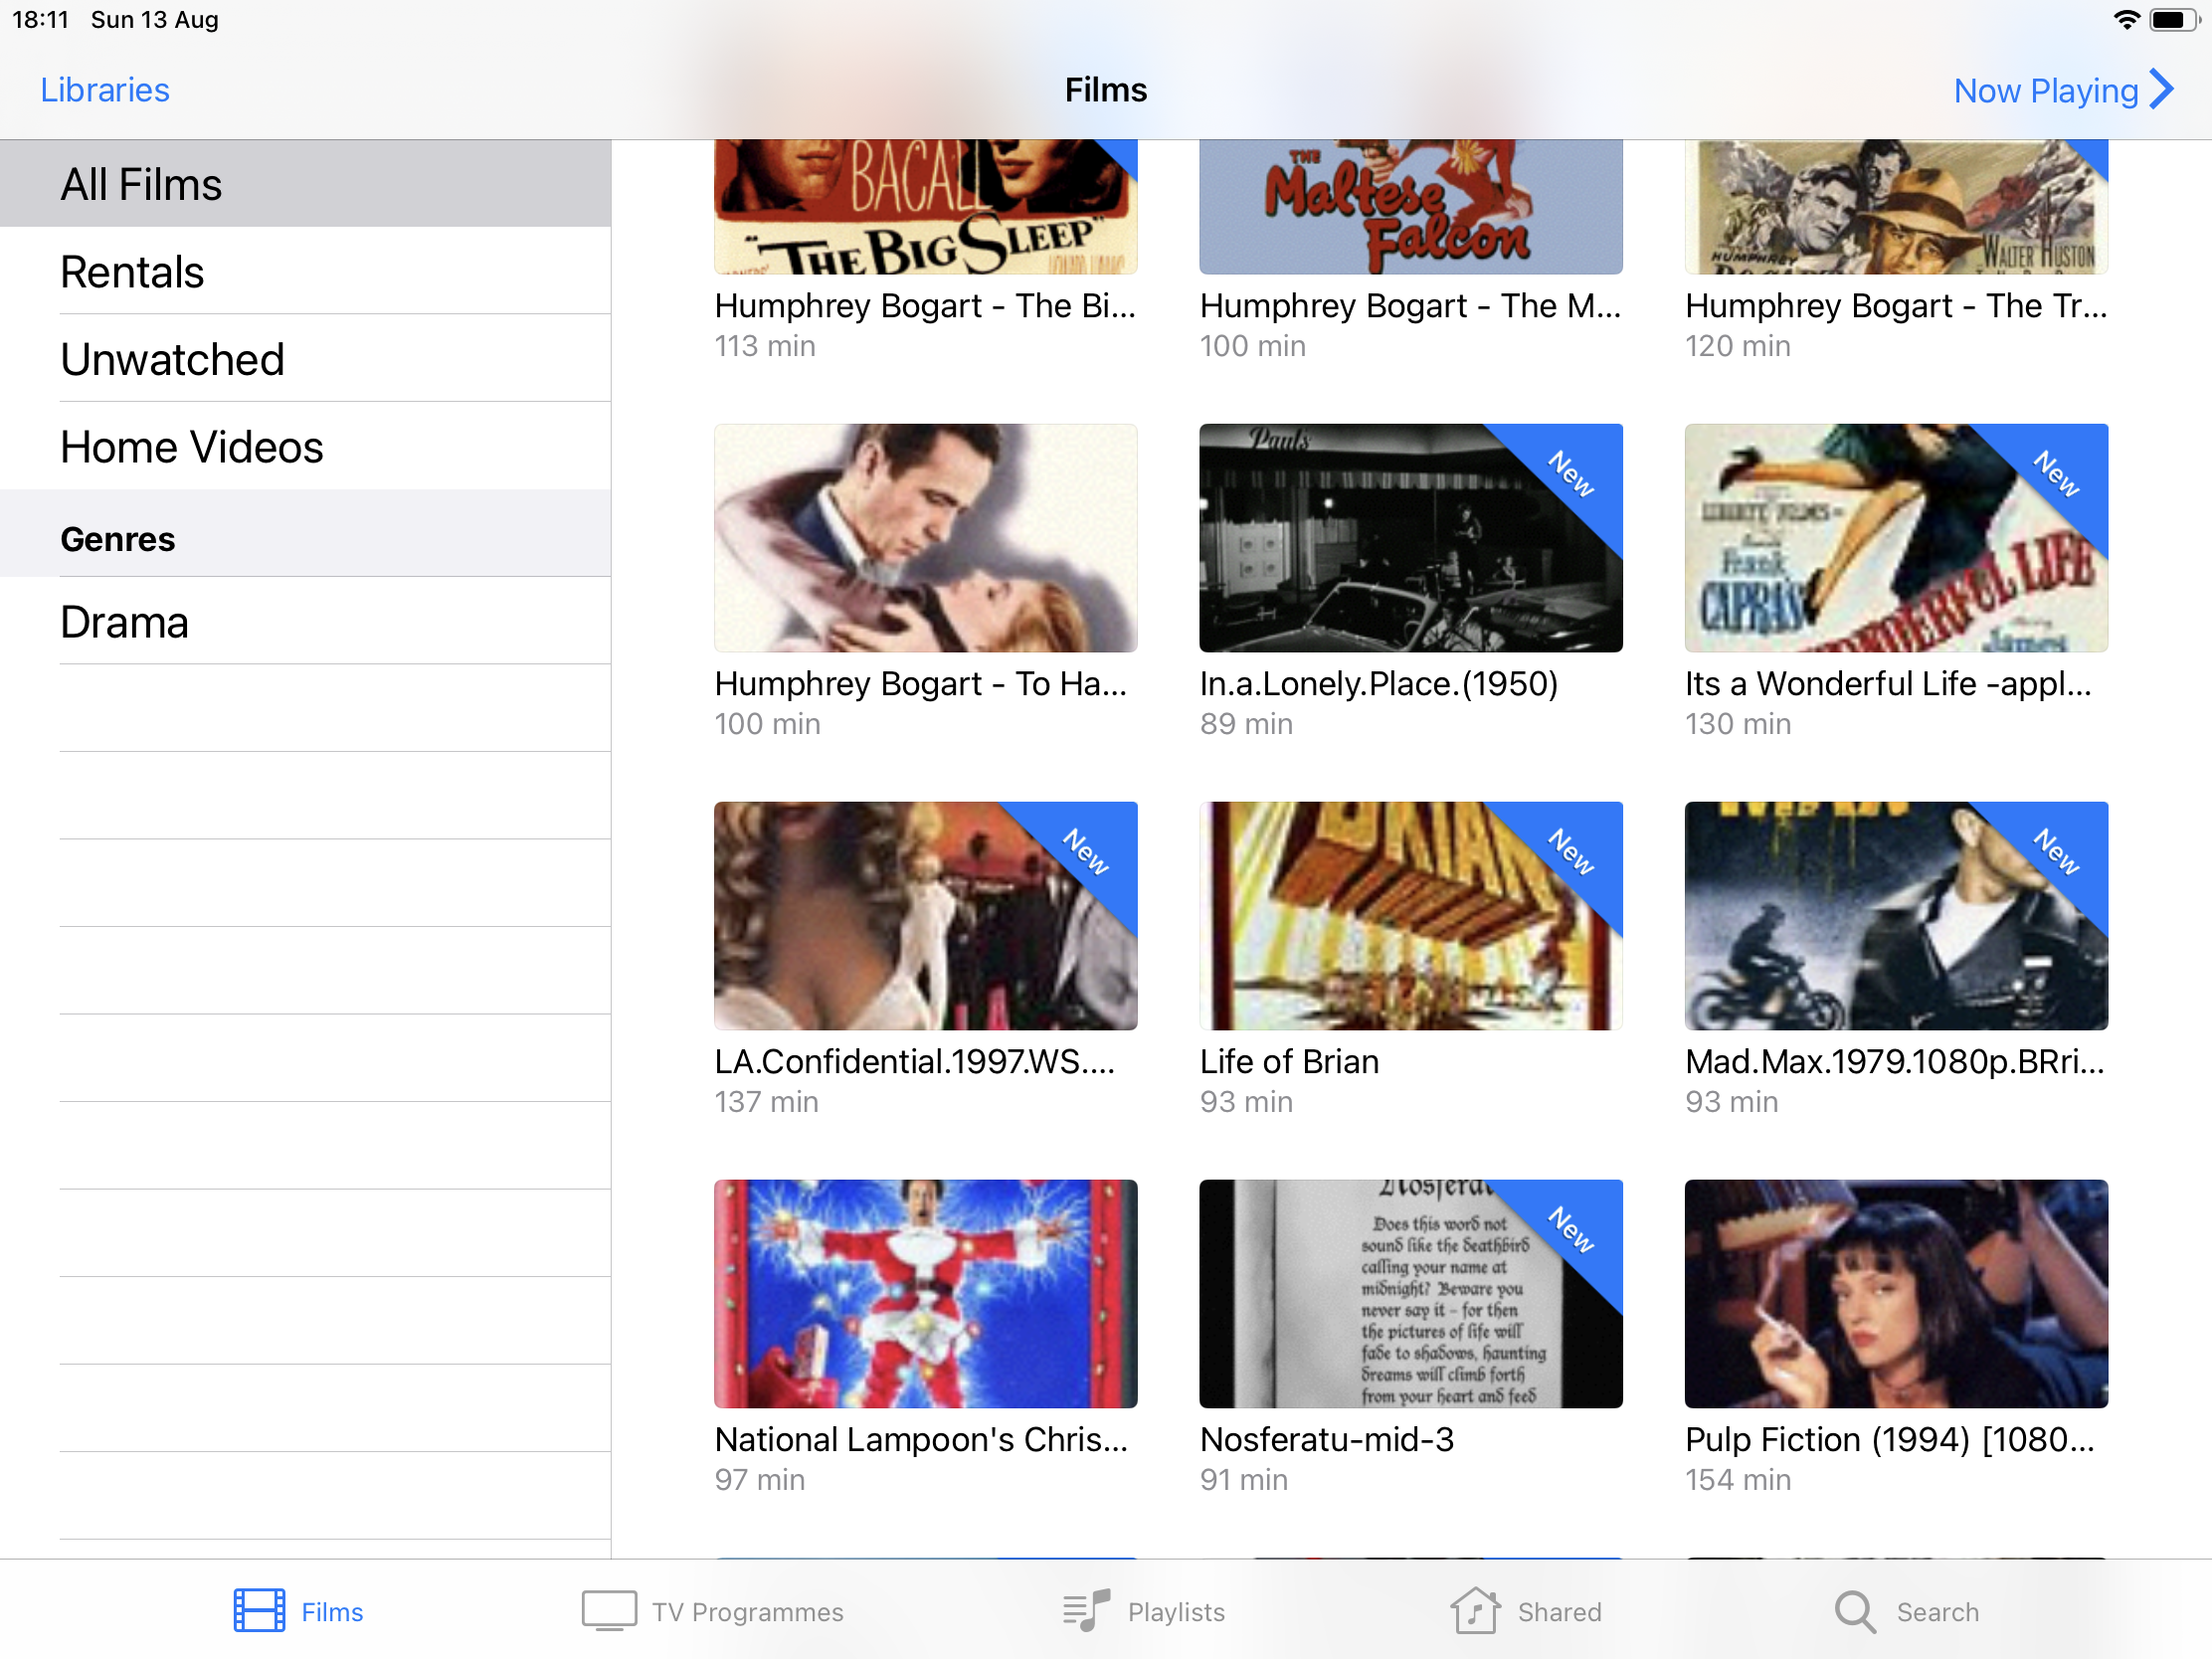Switch to the Shared tab label
Viewport: 2212px width, 1659px height.
click(x=1559, y=1612)
